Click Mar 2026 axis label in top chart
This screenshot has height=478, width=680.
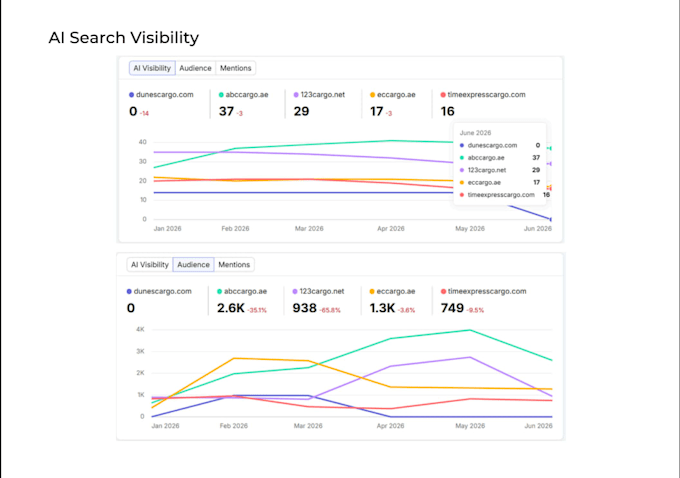[x=309, y=229]
